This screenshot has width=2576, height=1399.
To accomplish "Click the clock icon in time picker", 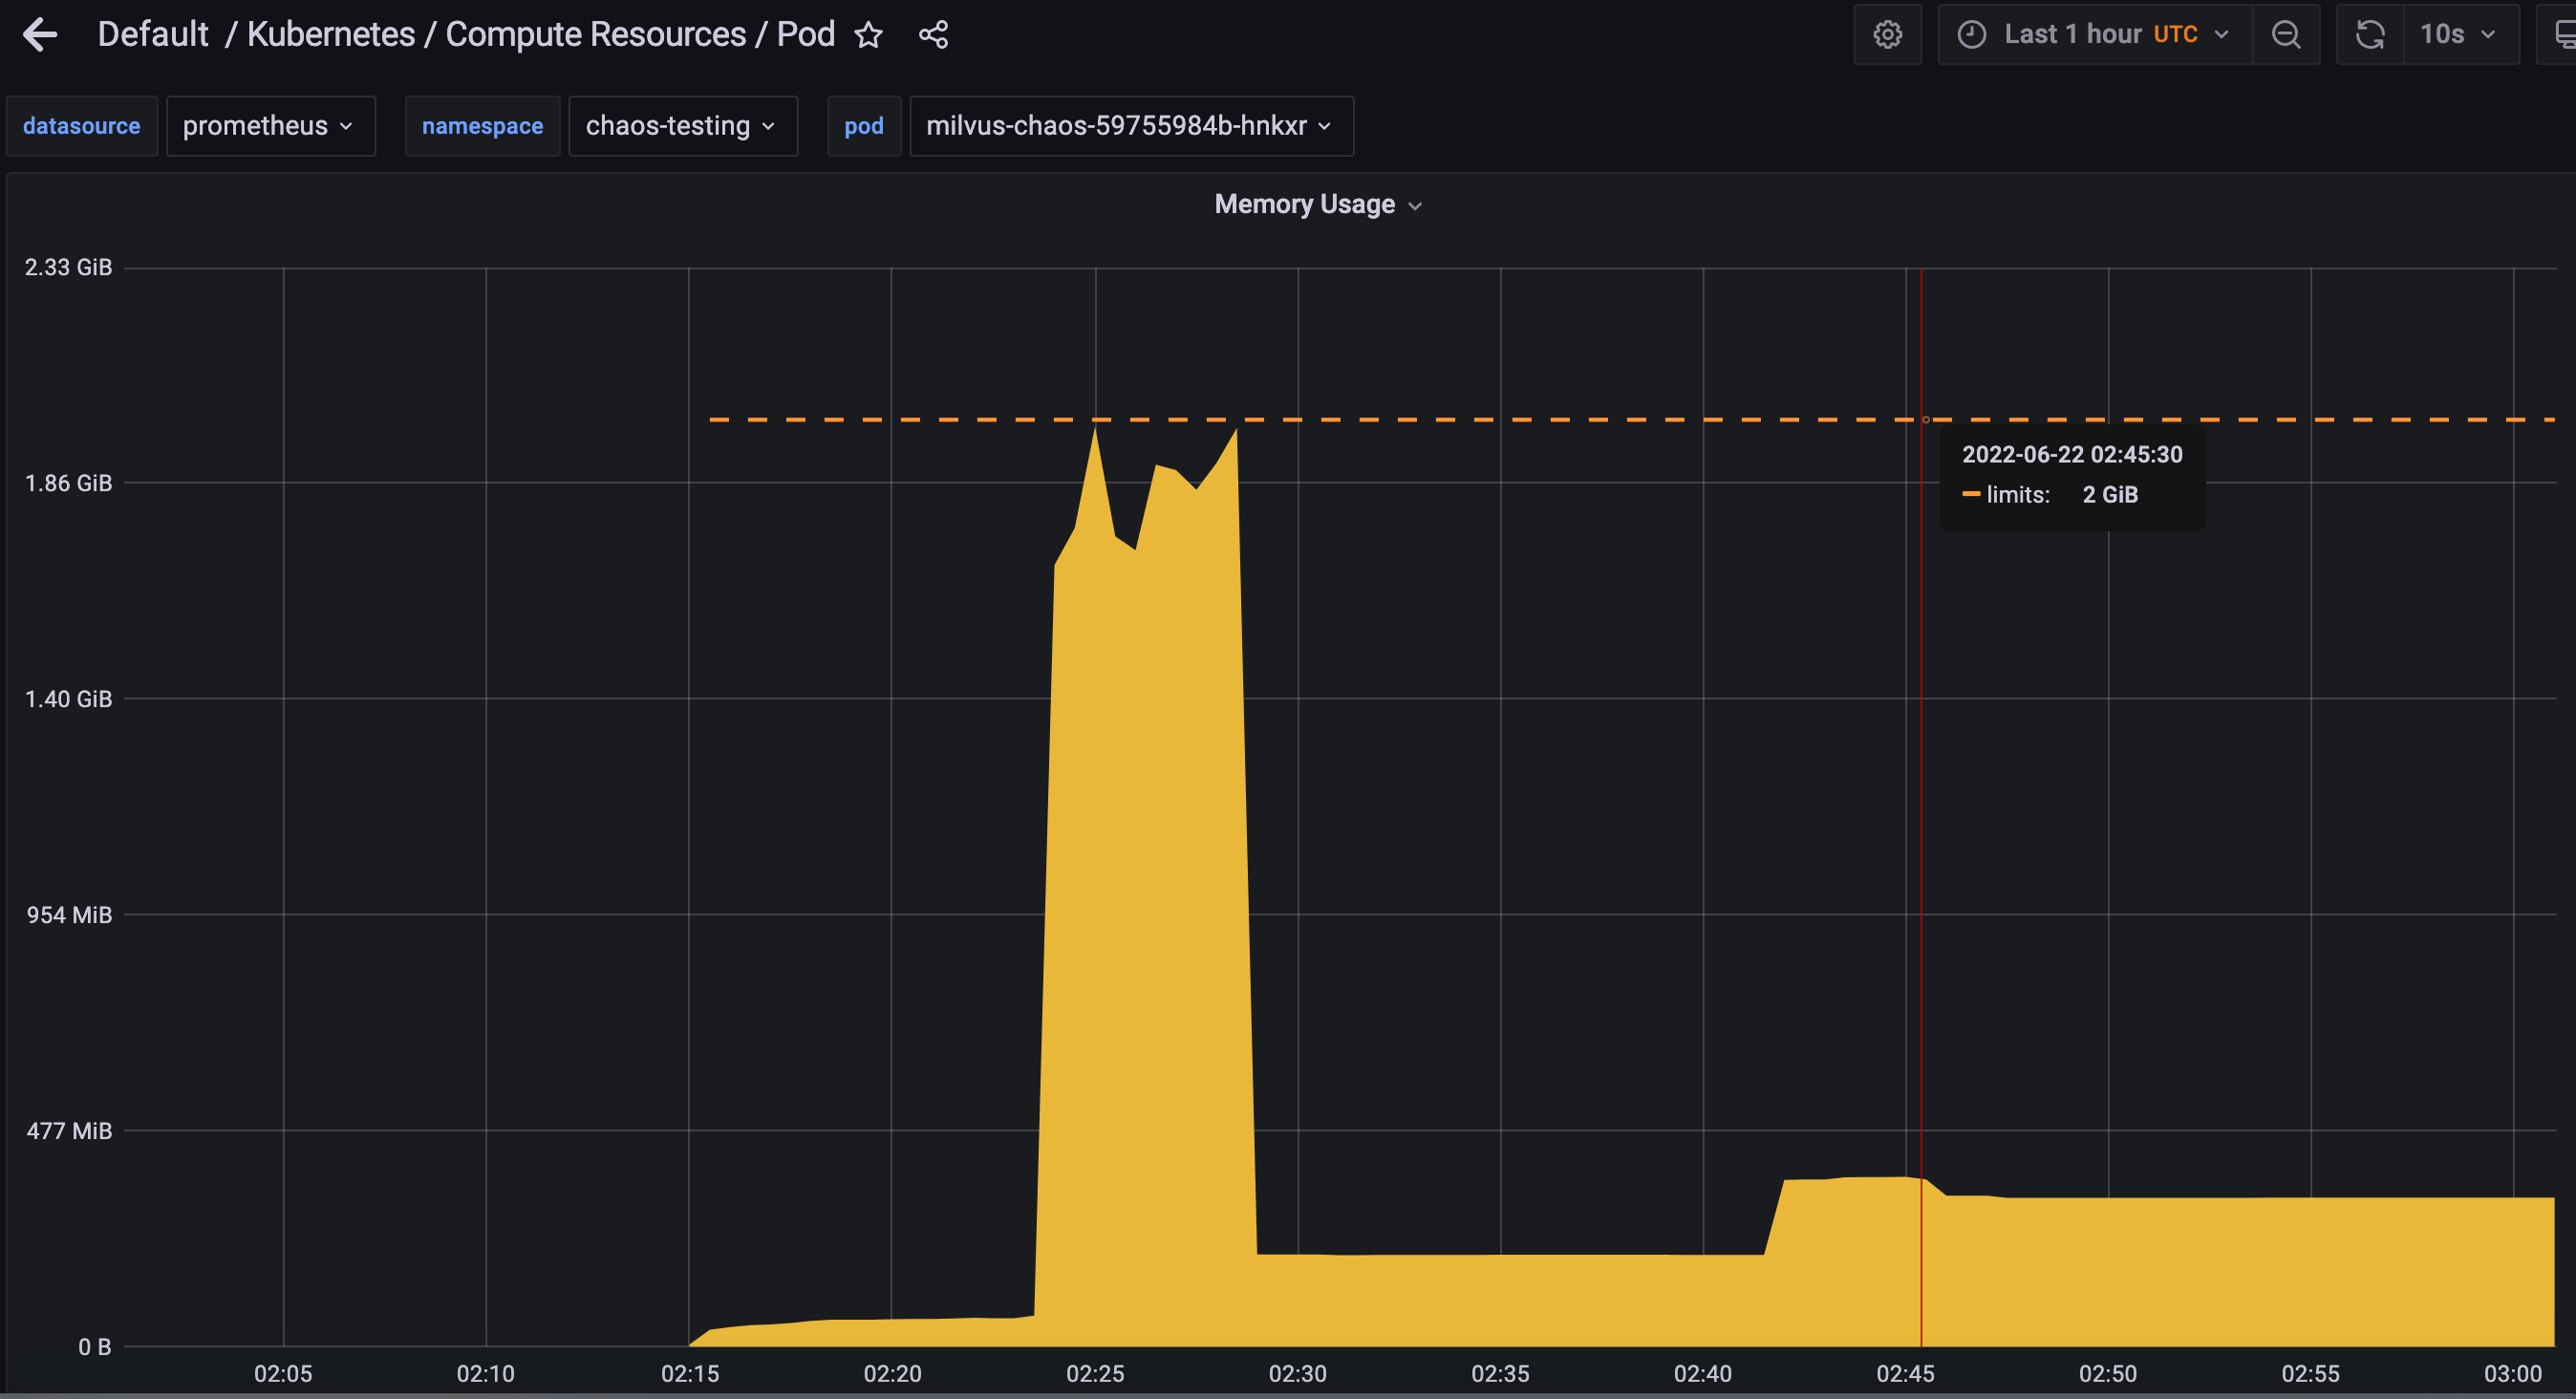I will [1971, 35].
